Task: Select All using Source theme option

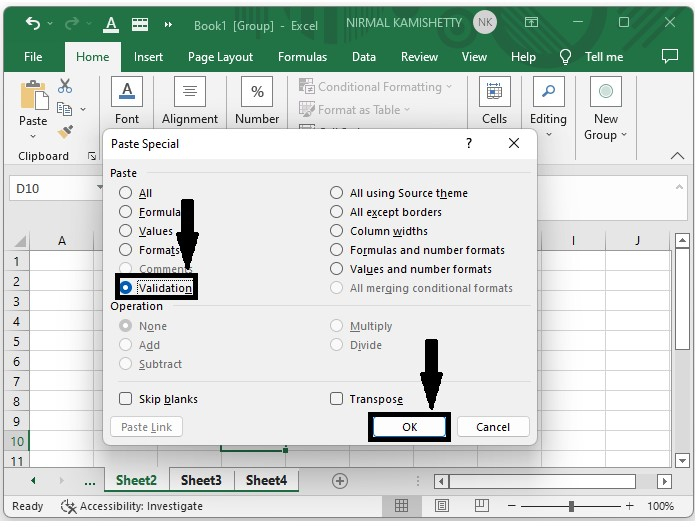Action: pos(336,193)
